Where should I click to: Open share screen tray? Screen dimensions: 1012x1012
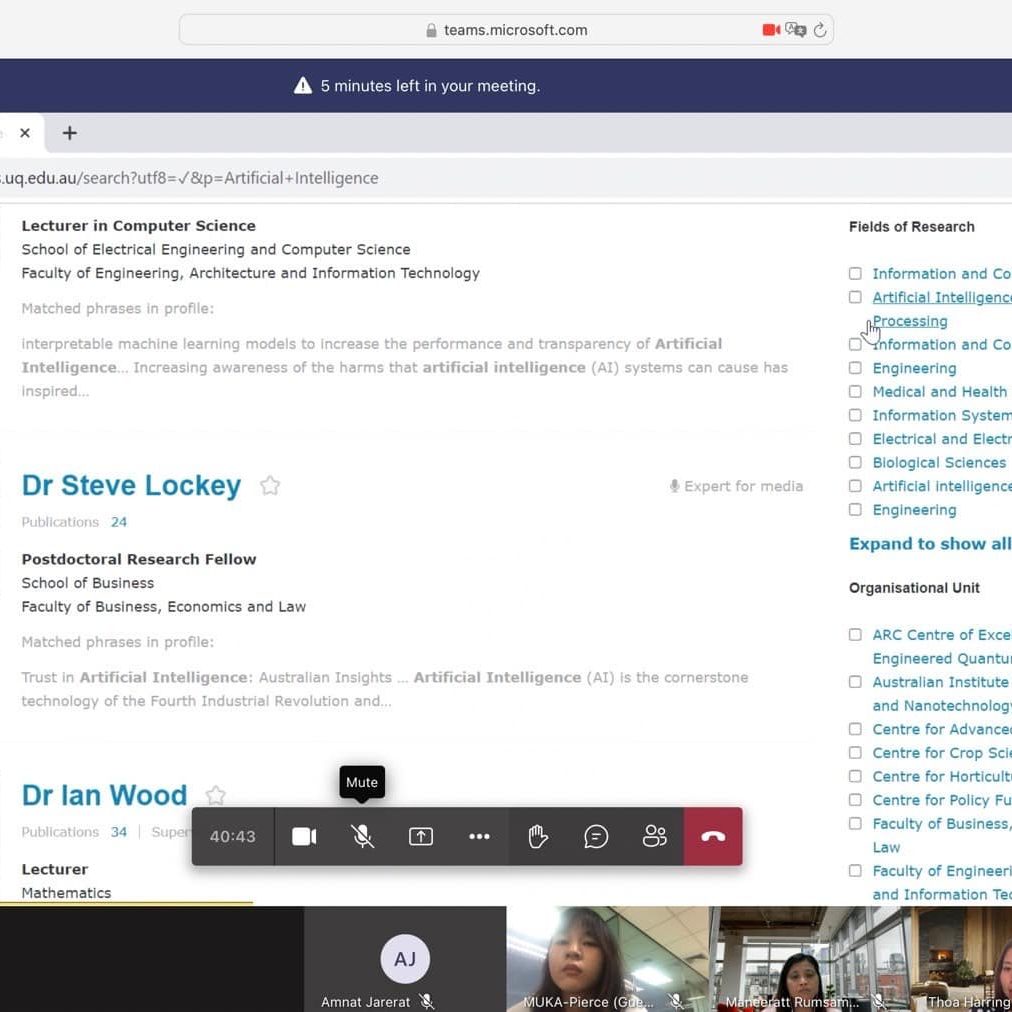421,836
